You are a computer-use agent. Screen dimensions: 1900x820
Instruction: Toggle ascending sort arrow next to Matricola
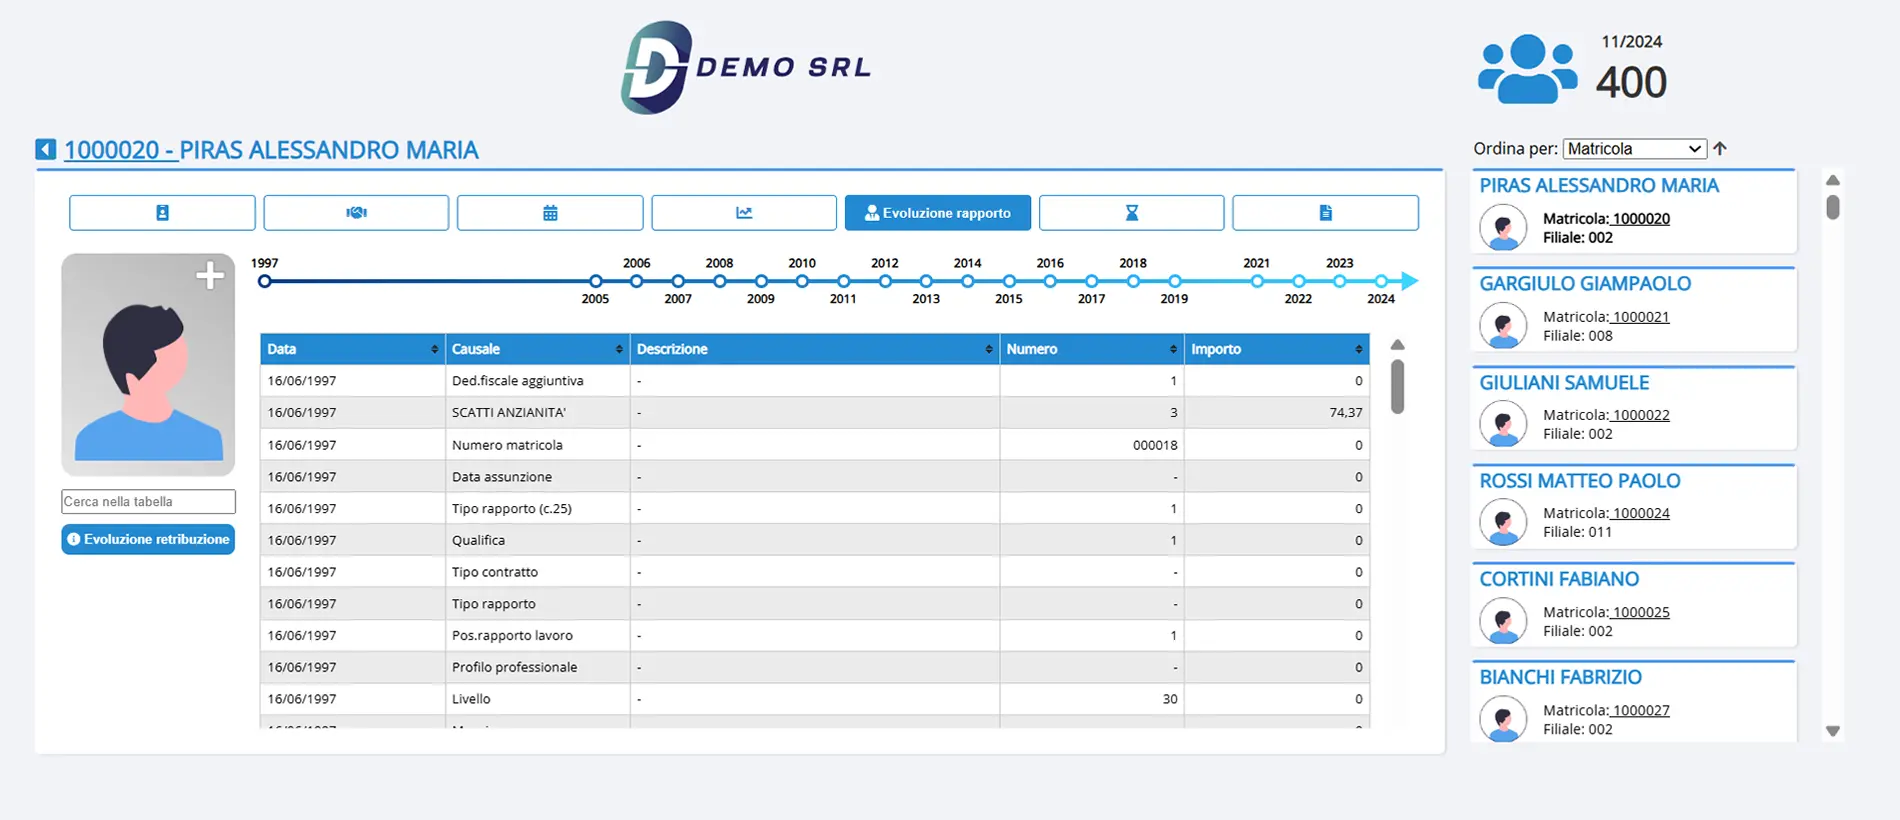(x=1720, y=148)
